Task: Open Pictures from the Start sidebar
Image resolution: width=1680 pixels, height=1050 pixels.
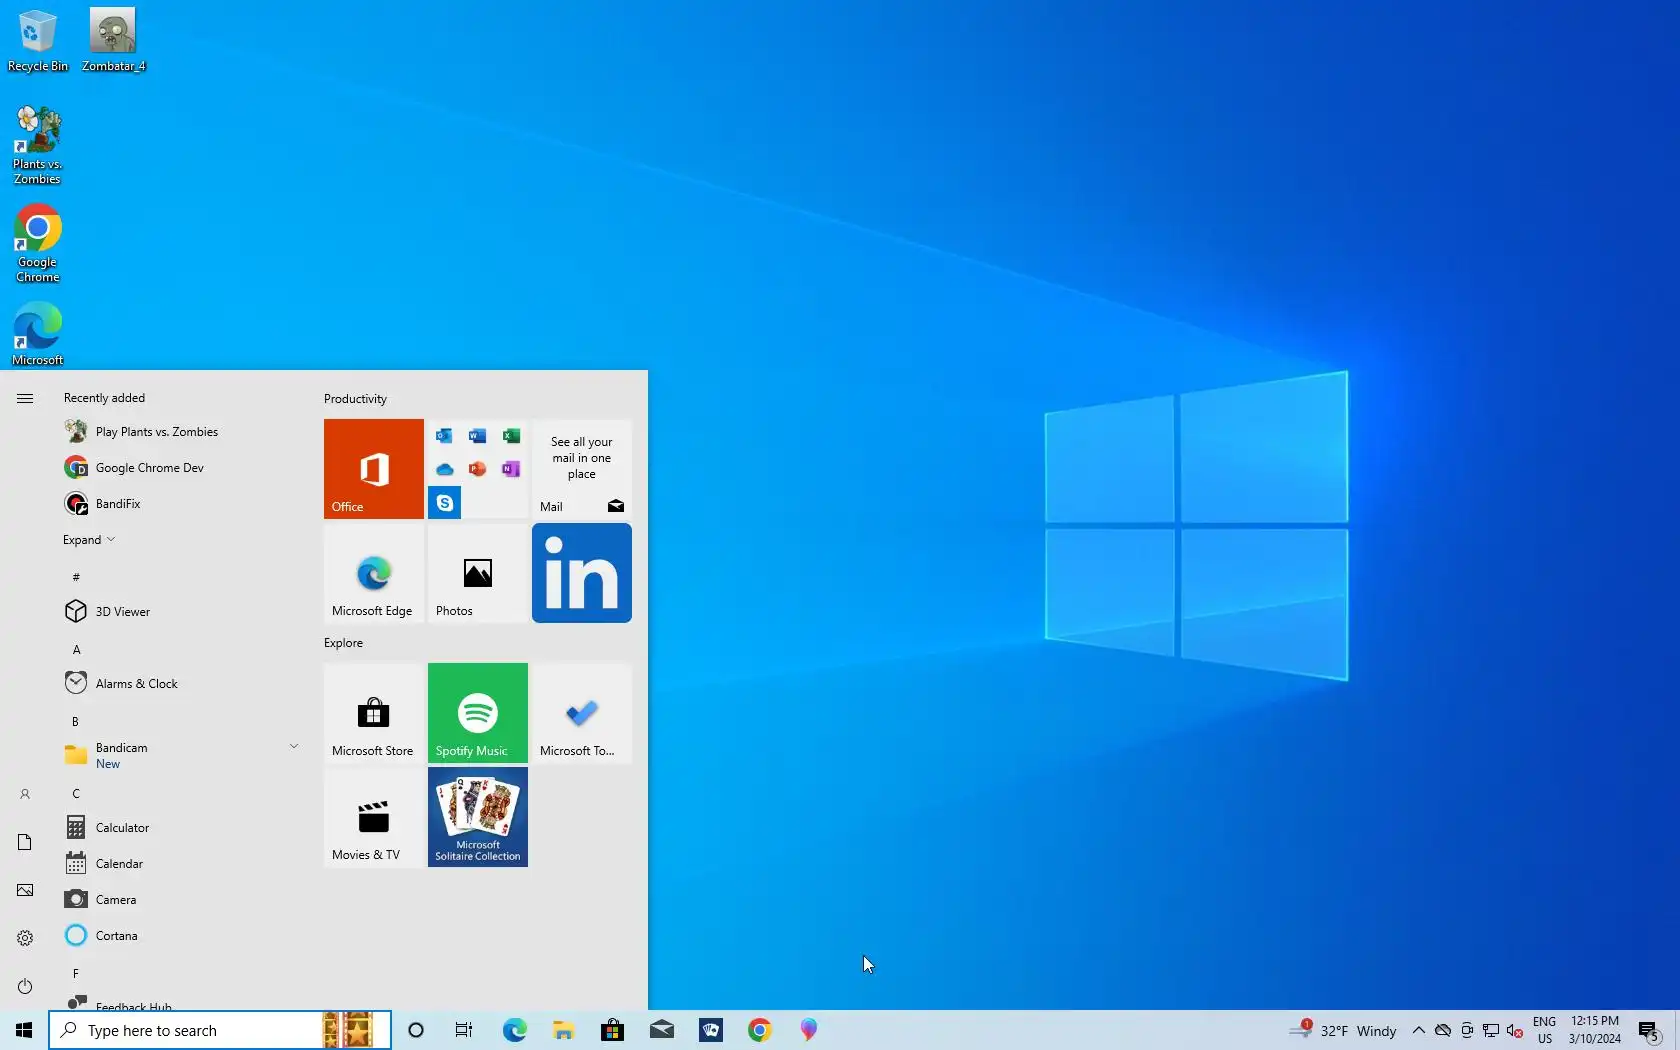Action: [25, 890]
